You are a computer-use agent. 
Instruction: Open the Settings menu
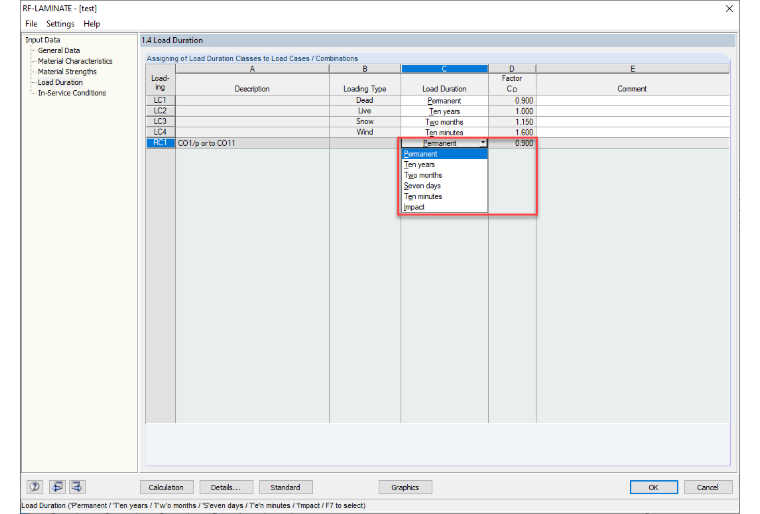60,24
